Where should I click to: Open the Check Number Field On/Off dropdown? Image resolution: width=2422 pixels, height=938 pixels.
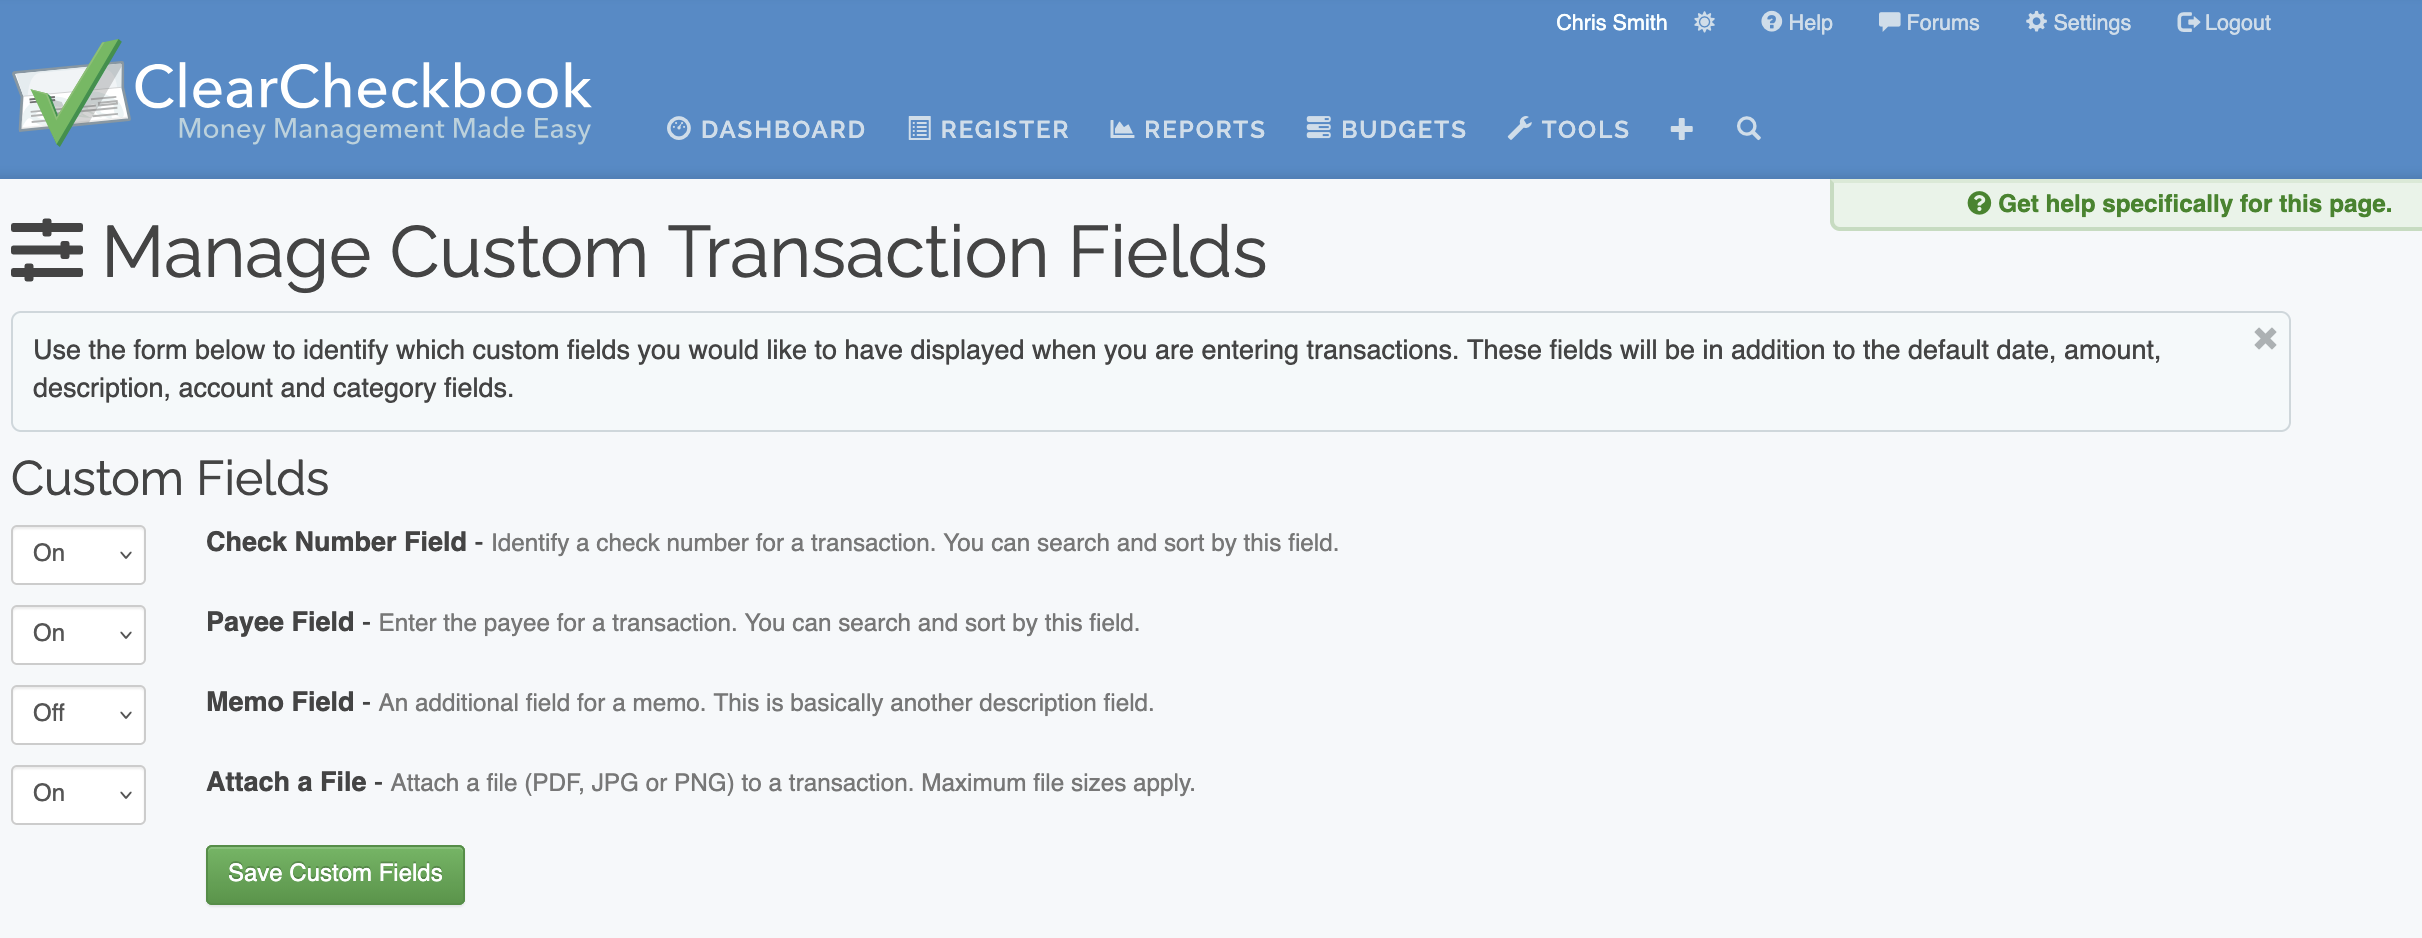(x=79, y=554)
